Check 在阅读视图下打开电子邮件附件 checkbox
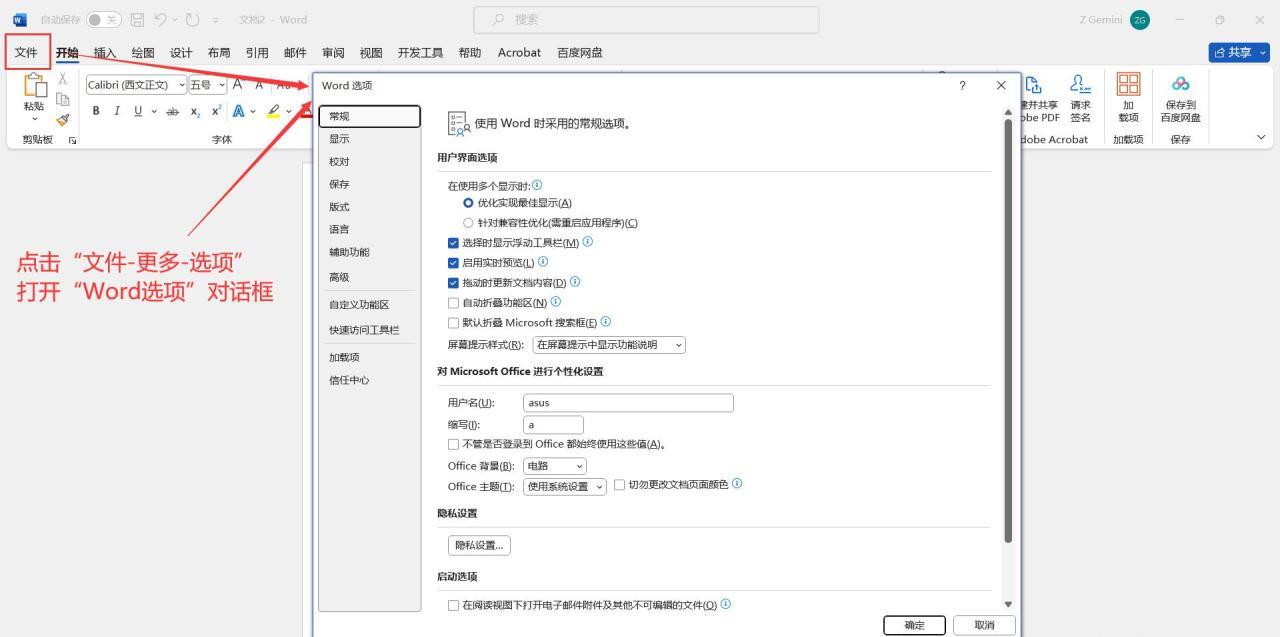 453,606
